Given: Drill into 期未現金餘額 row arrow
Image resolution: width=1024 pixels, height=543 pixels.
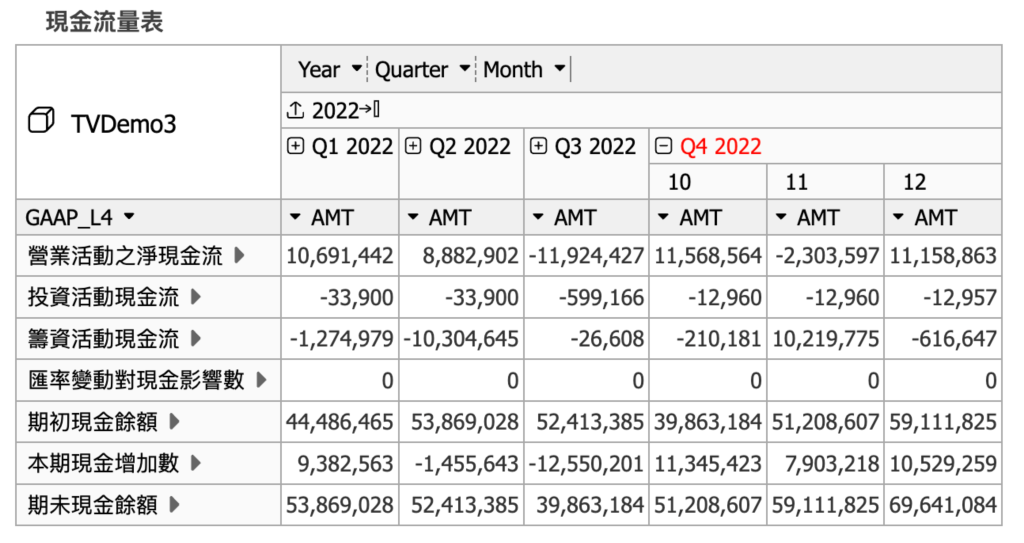Looking at the screenshot, I should (x=175, y=505).
